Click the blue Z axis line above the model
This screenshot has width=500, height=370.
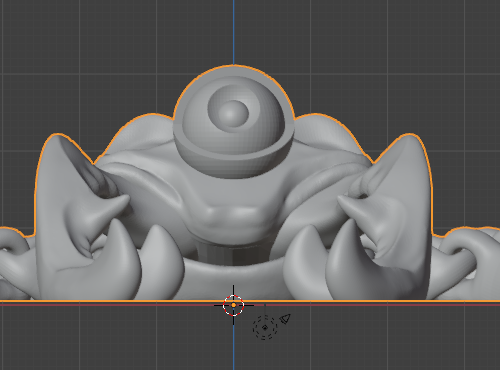(x=234, y=32)
